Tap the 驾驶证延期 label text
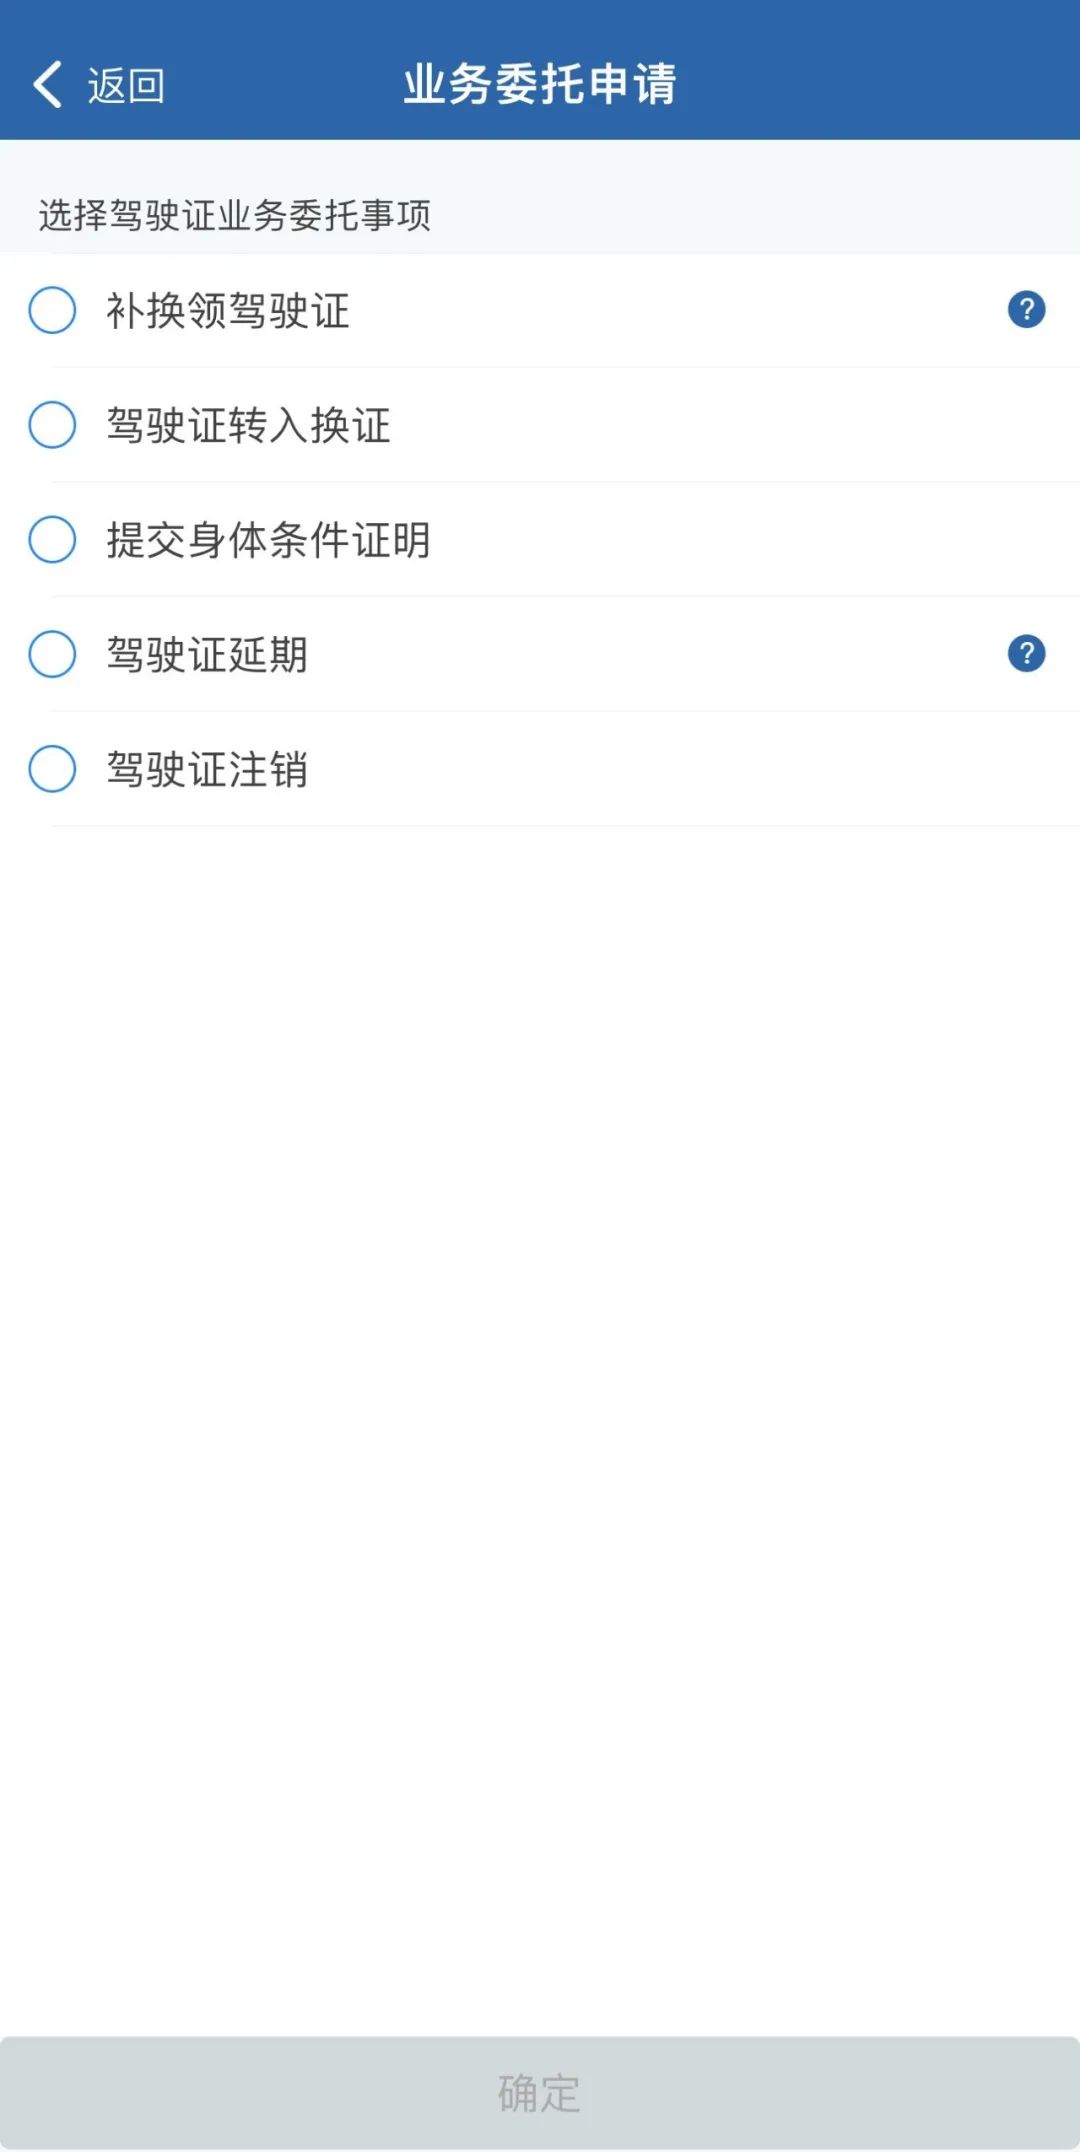This screenshot has height=2152, width=1080. point(207,655)
